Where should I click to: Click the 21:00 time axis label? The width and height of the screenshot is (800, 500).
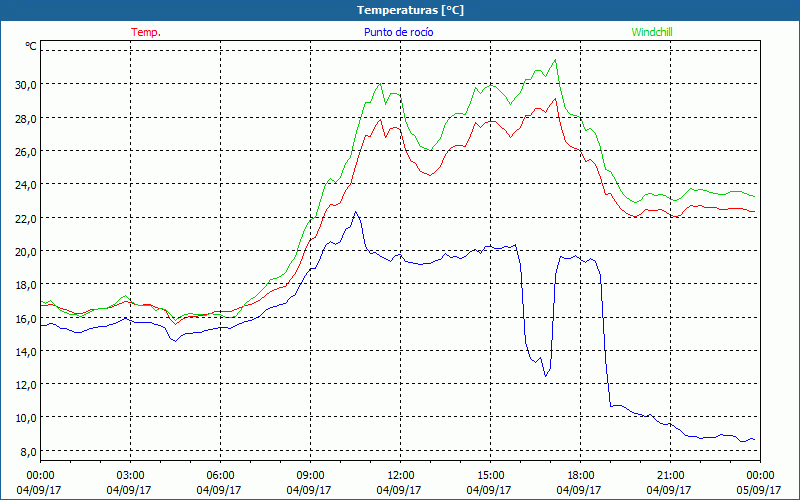point(670,476)
